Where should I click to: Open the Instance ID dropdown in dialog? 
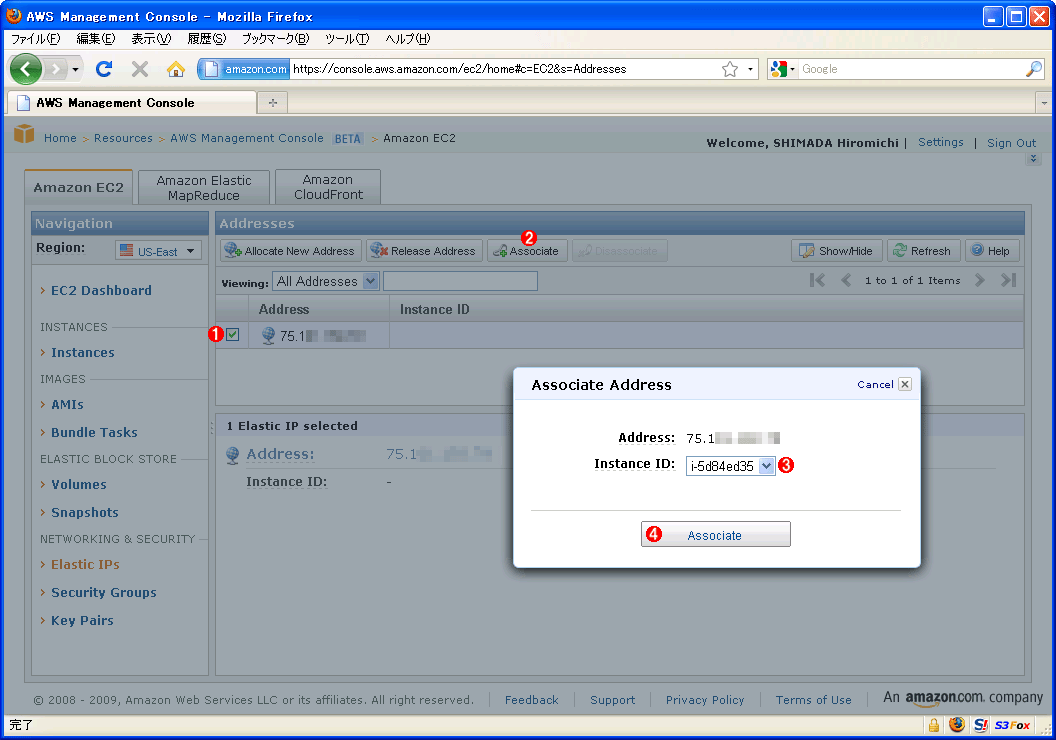coord(731,466)
